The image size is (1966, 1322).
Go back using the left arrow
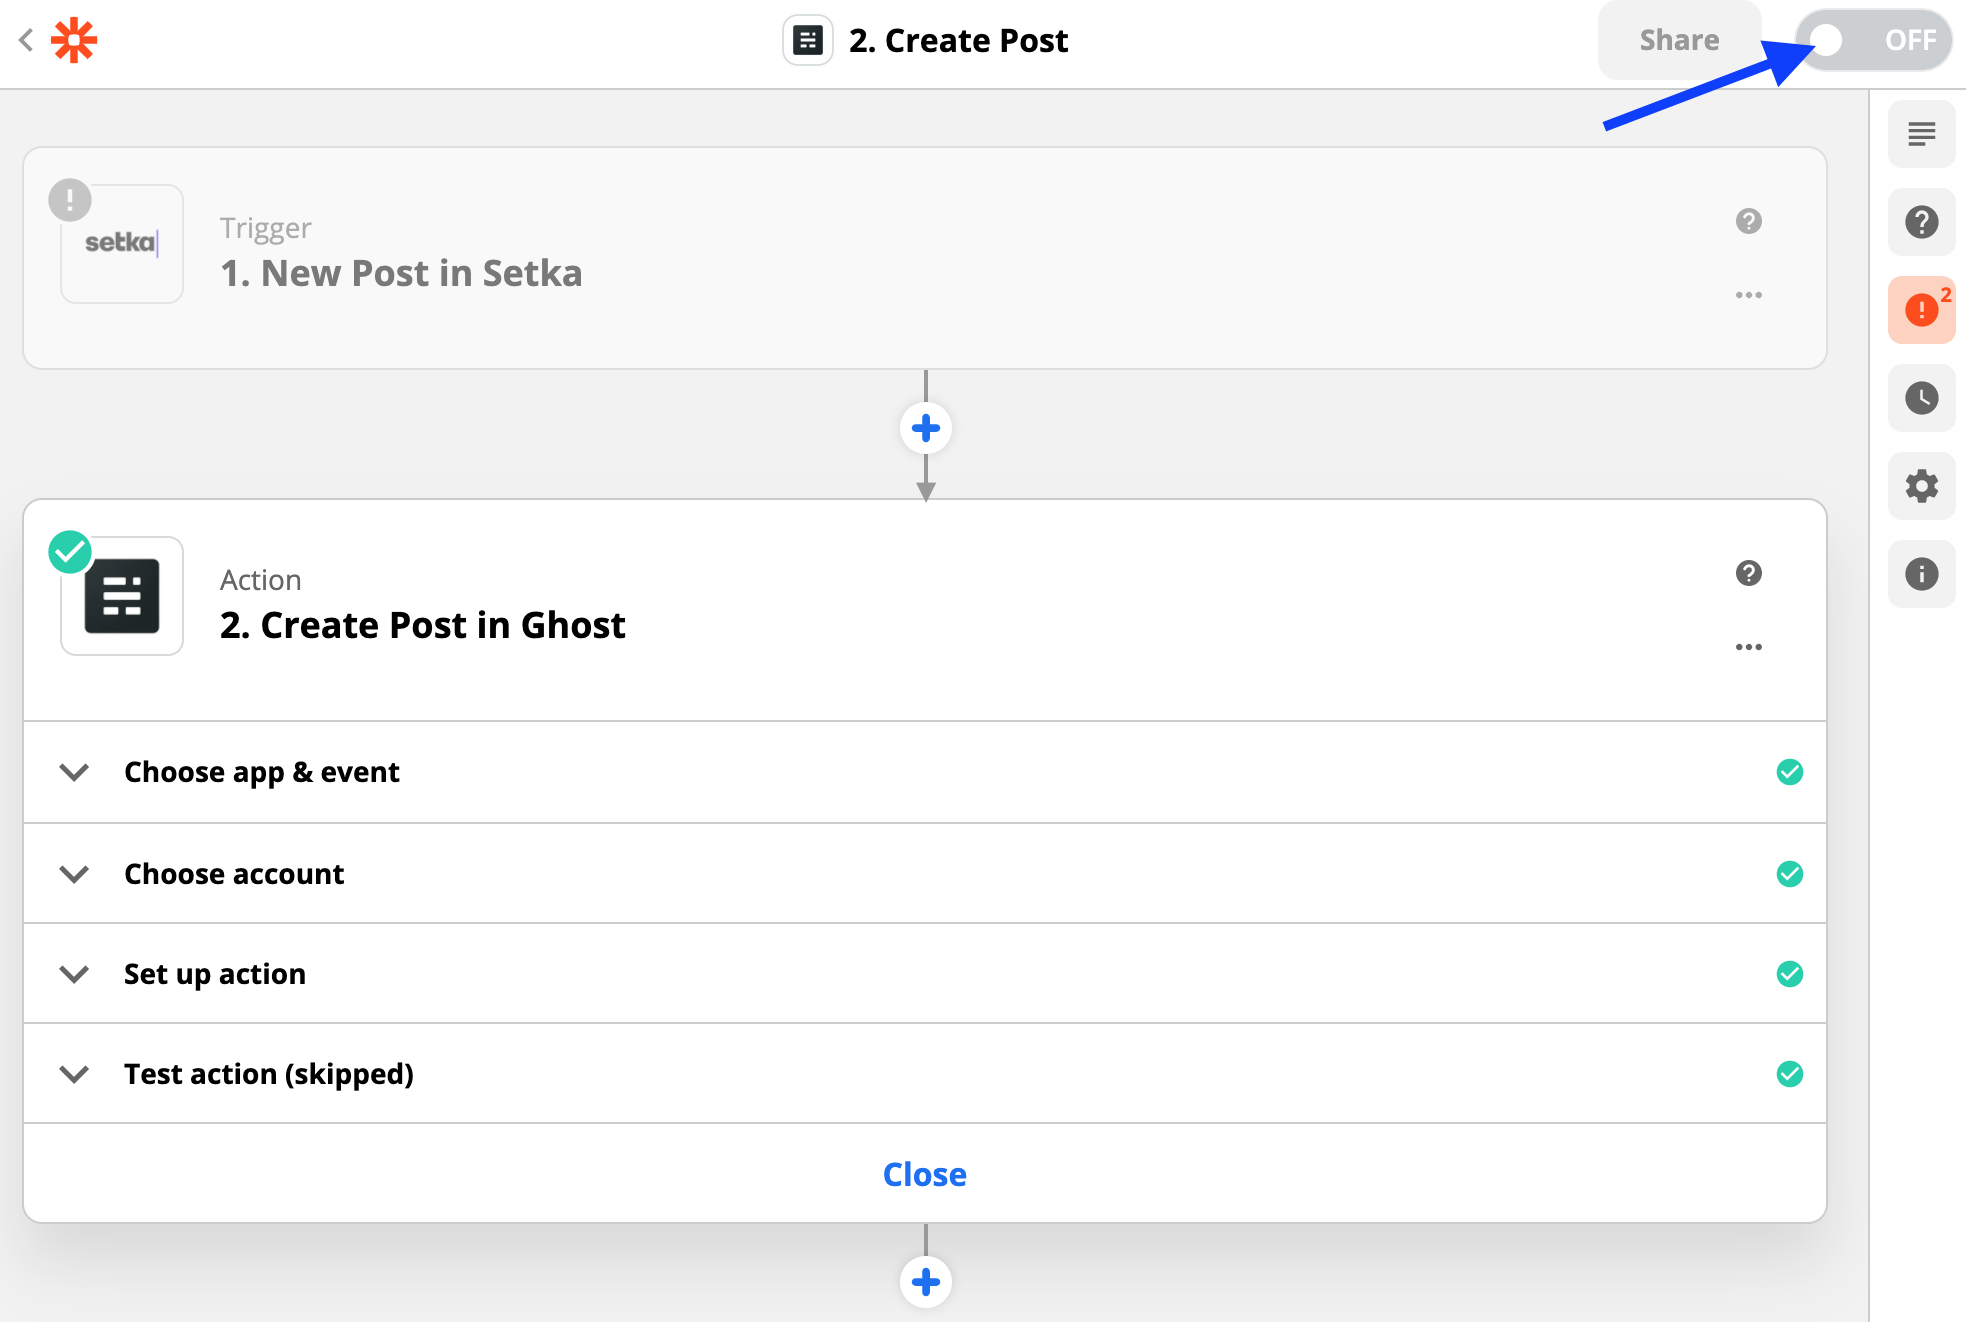click(x=26, y=41)
